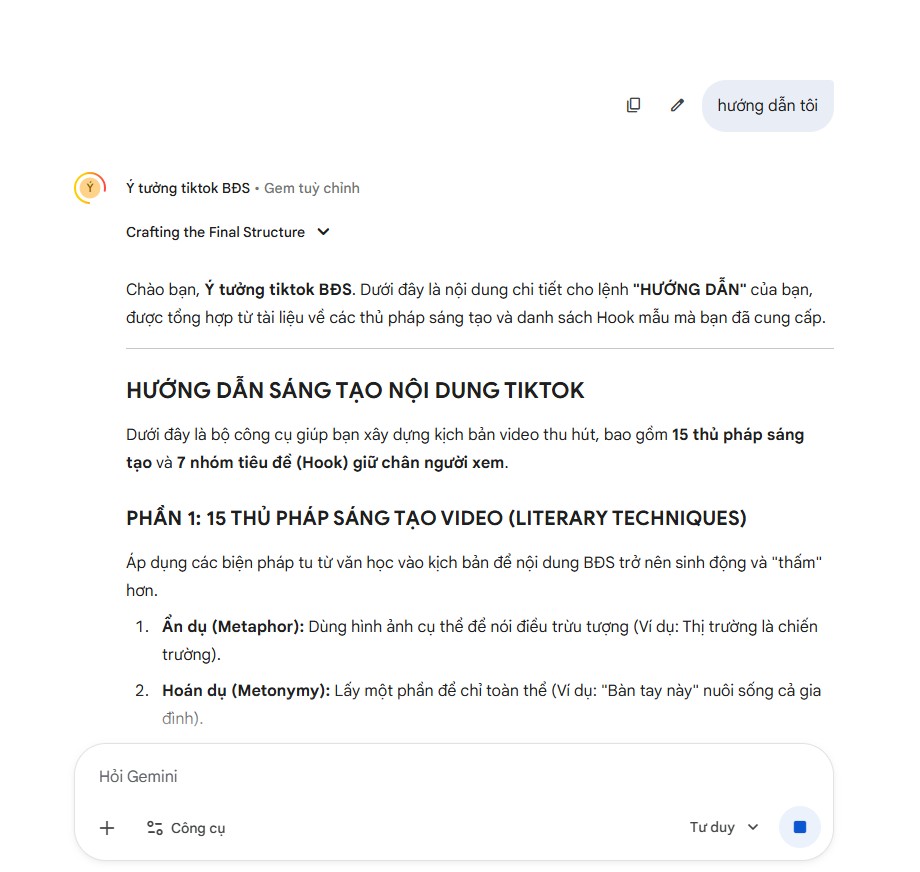This screenshot has height=872, width=920.
Task: Expand "Crafting the Final Structure" thinking
Action: coord(228,232)
